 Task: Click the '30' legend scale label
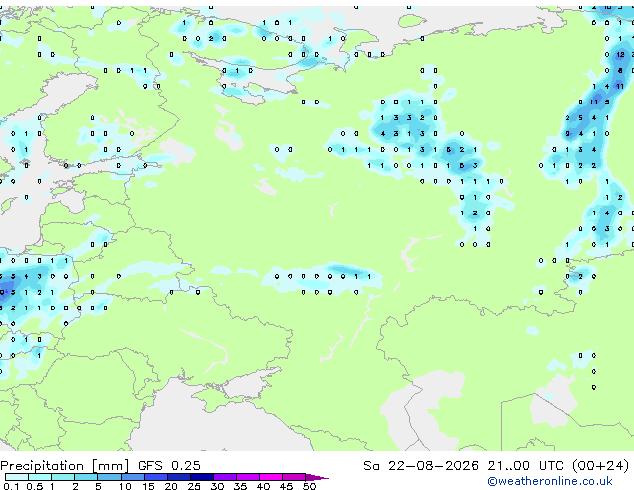click(218, 486)
